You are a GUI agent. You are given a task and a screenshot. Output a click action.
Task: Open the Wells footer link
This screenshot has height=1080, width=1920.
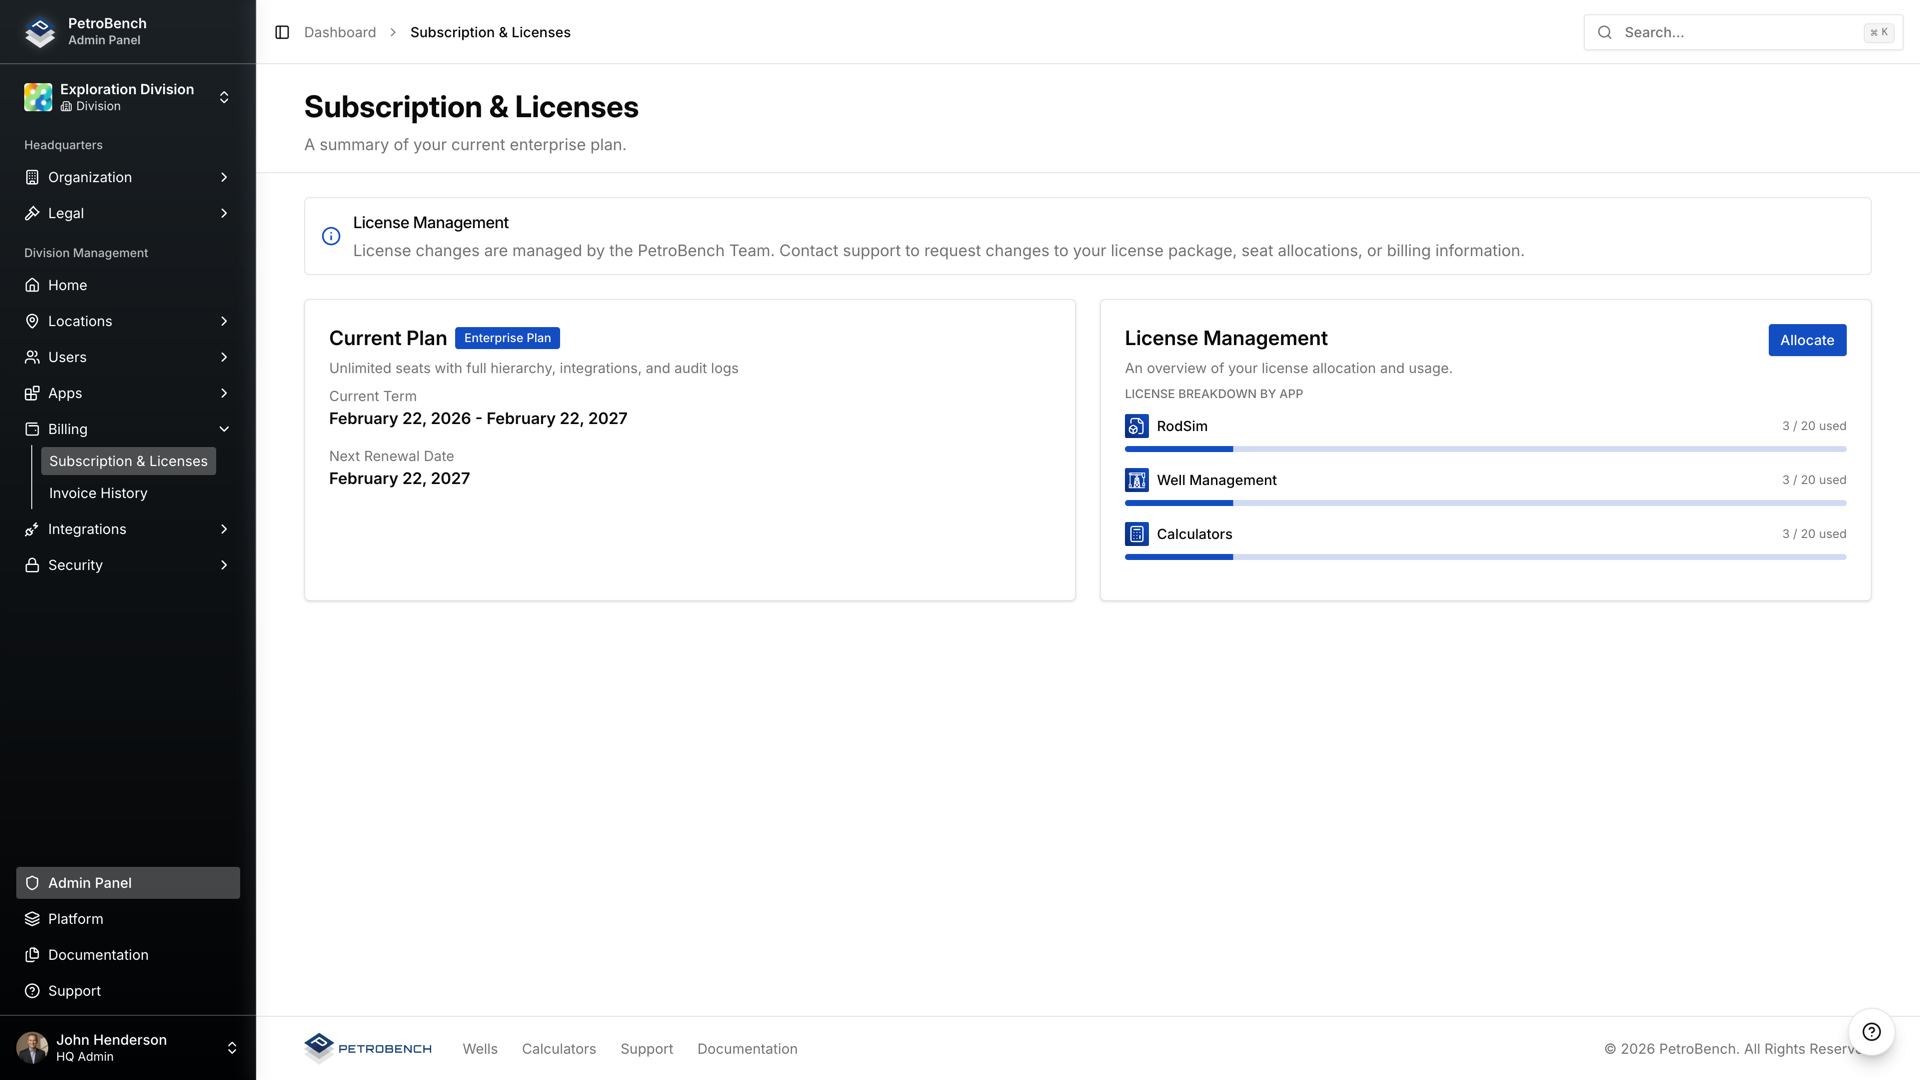pyautogui.click(x=479, y=1048)
